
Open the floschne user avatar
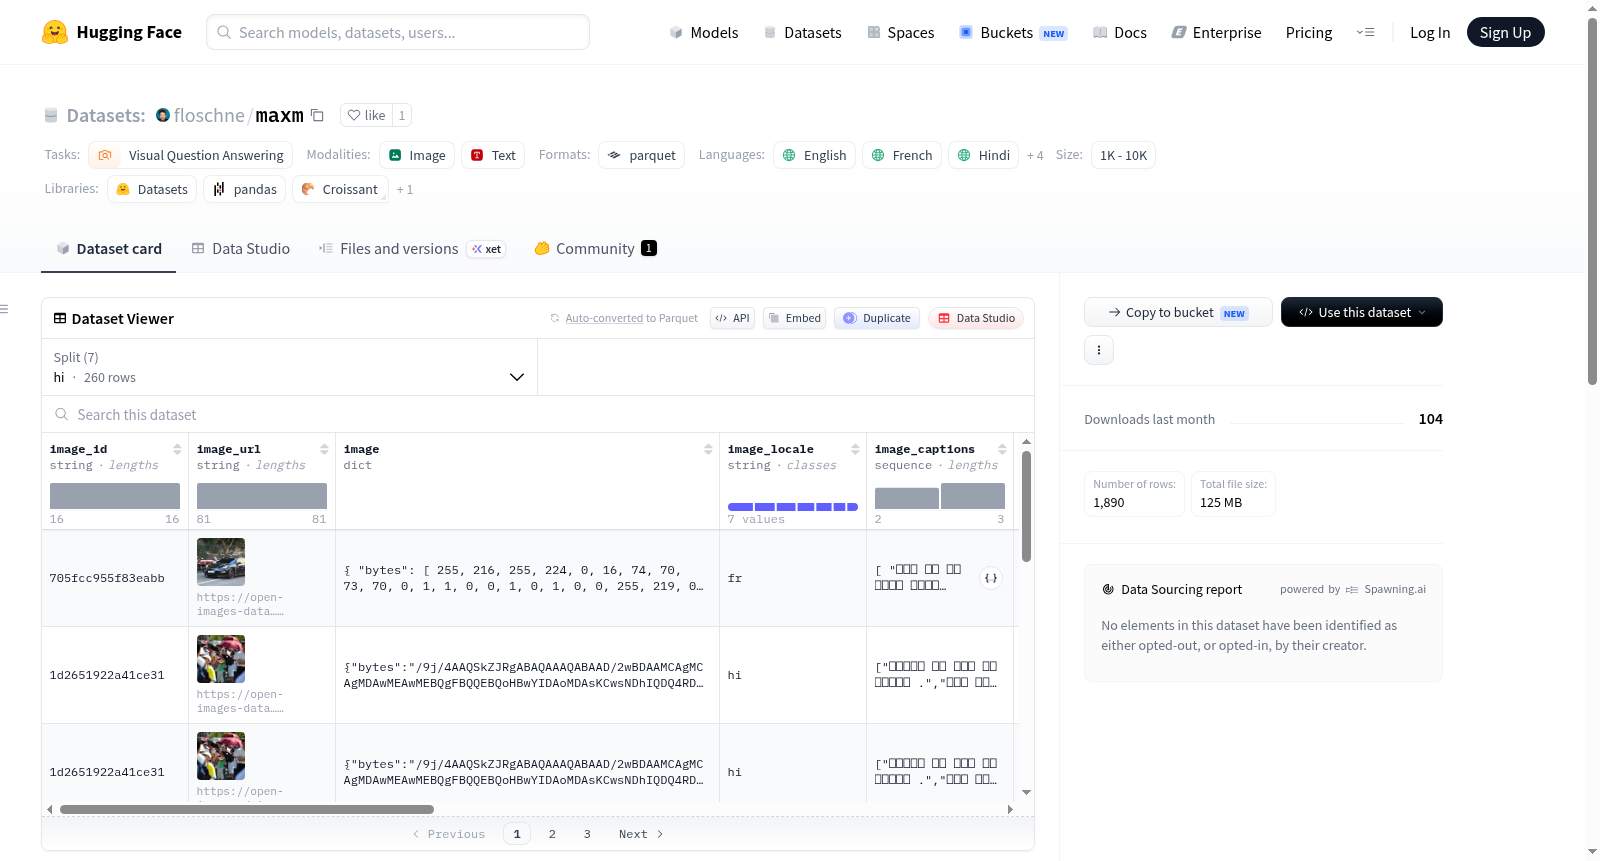tap(163, 115)
